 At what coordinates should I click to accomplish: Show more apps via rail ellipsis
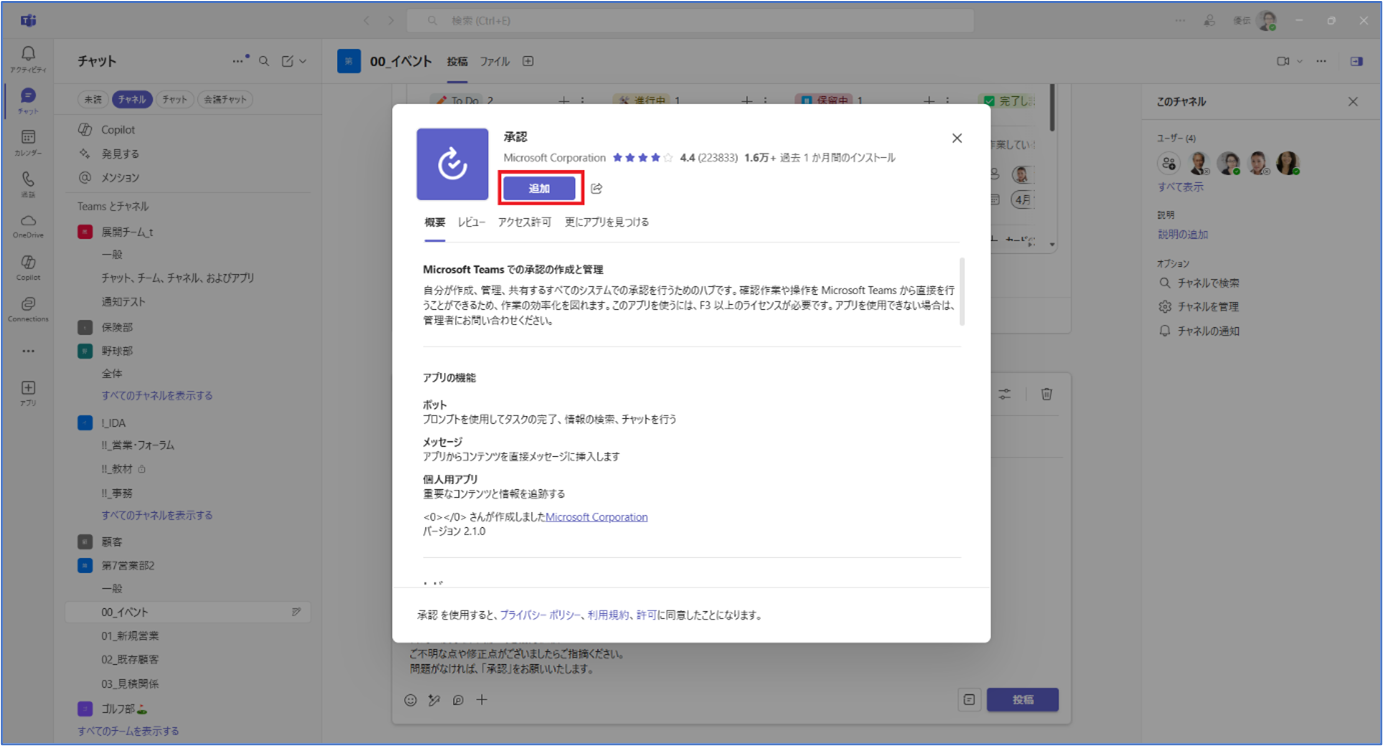click(28, 351)
